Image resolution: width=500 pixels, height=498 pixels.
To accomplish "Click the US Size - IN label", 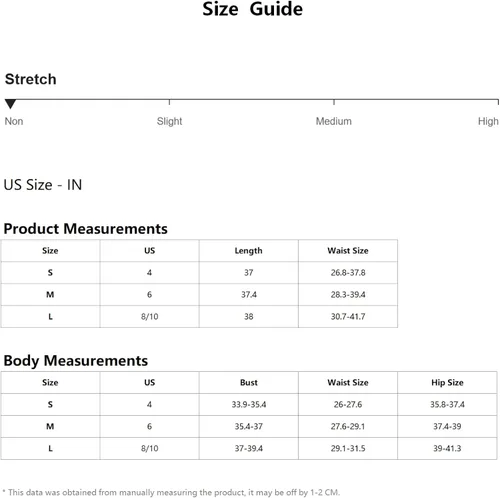I will [43, 185].
